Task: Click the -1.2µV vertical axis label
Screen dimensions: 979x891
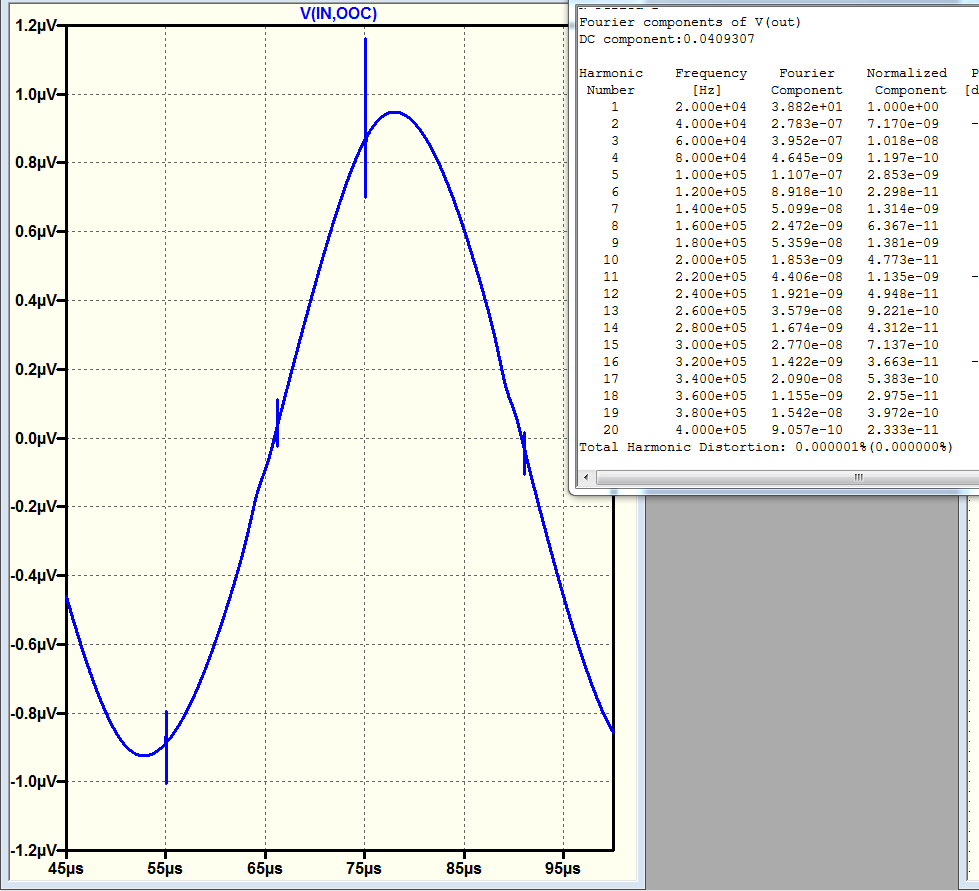Action: pos(34,850)
